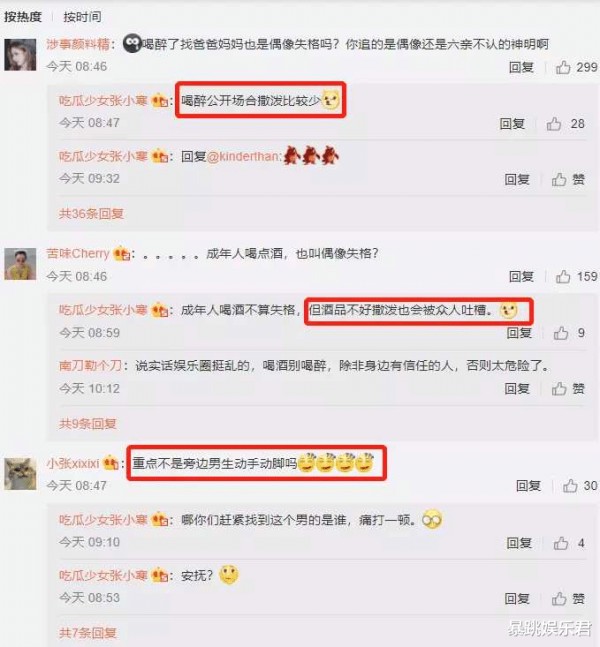600x647 pixels.
Task: Reply to the first comment at 08:46
Action: point(521,67)
